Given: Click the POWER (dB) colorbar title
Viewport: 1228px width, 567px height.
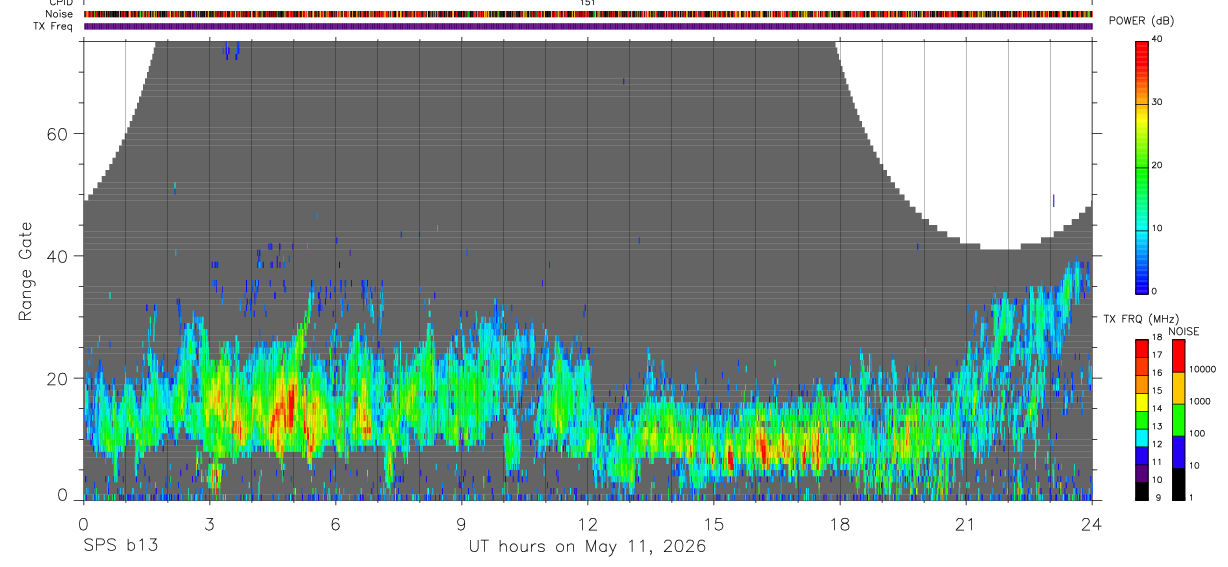Looking at the screenshot, I should coord(1141,21).
